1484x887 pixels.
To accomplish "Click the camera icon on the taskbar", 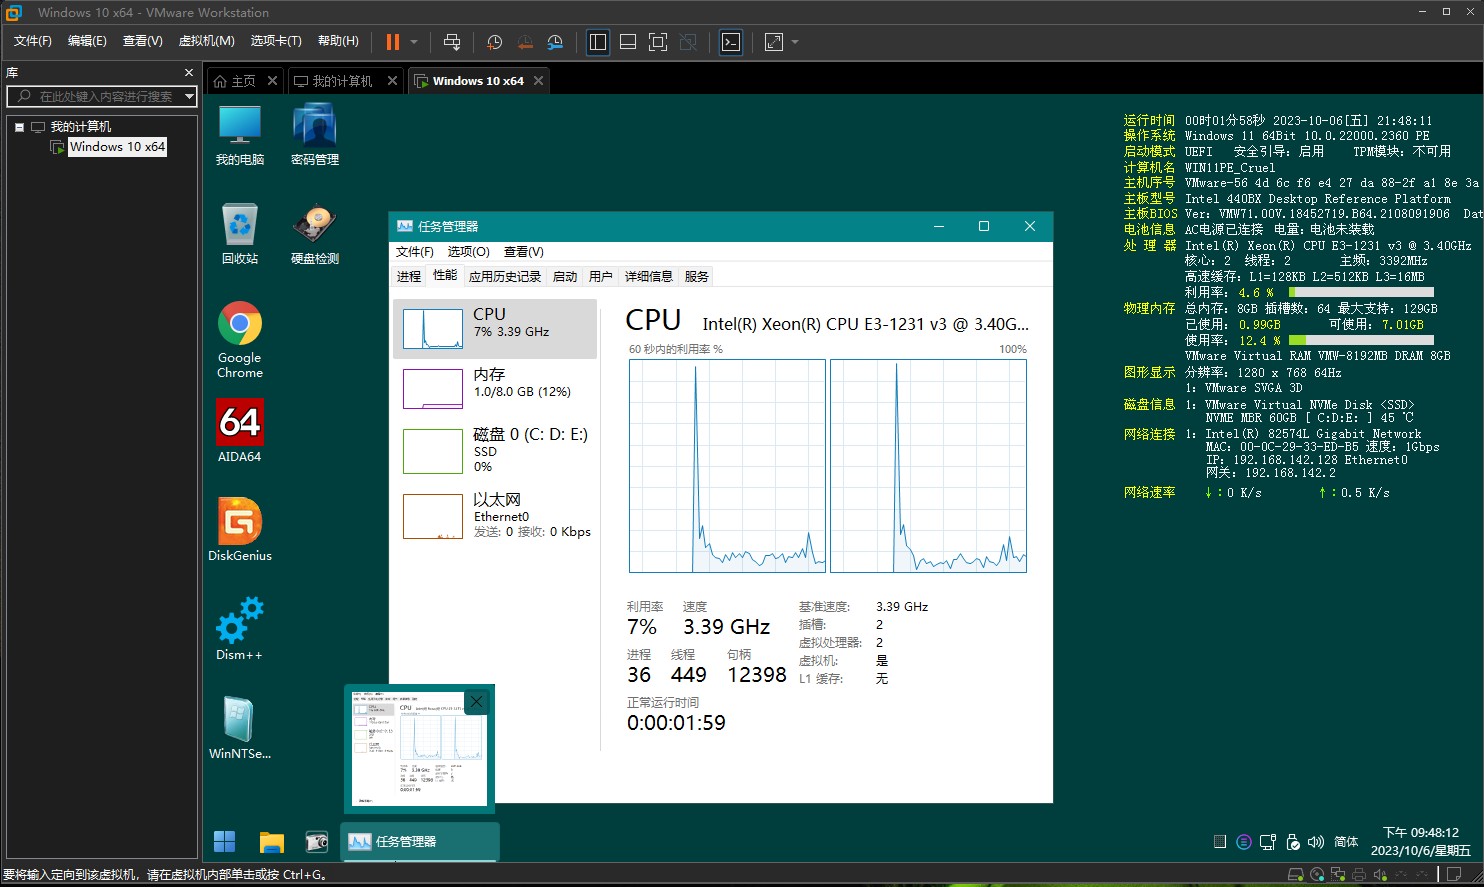I will [317, 842].
